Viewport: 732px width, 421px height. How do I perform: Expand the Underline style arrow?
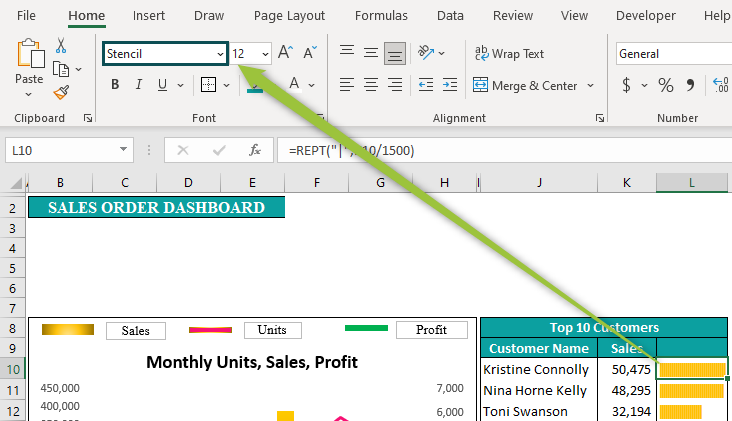tap(180, 85)
